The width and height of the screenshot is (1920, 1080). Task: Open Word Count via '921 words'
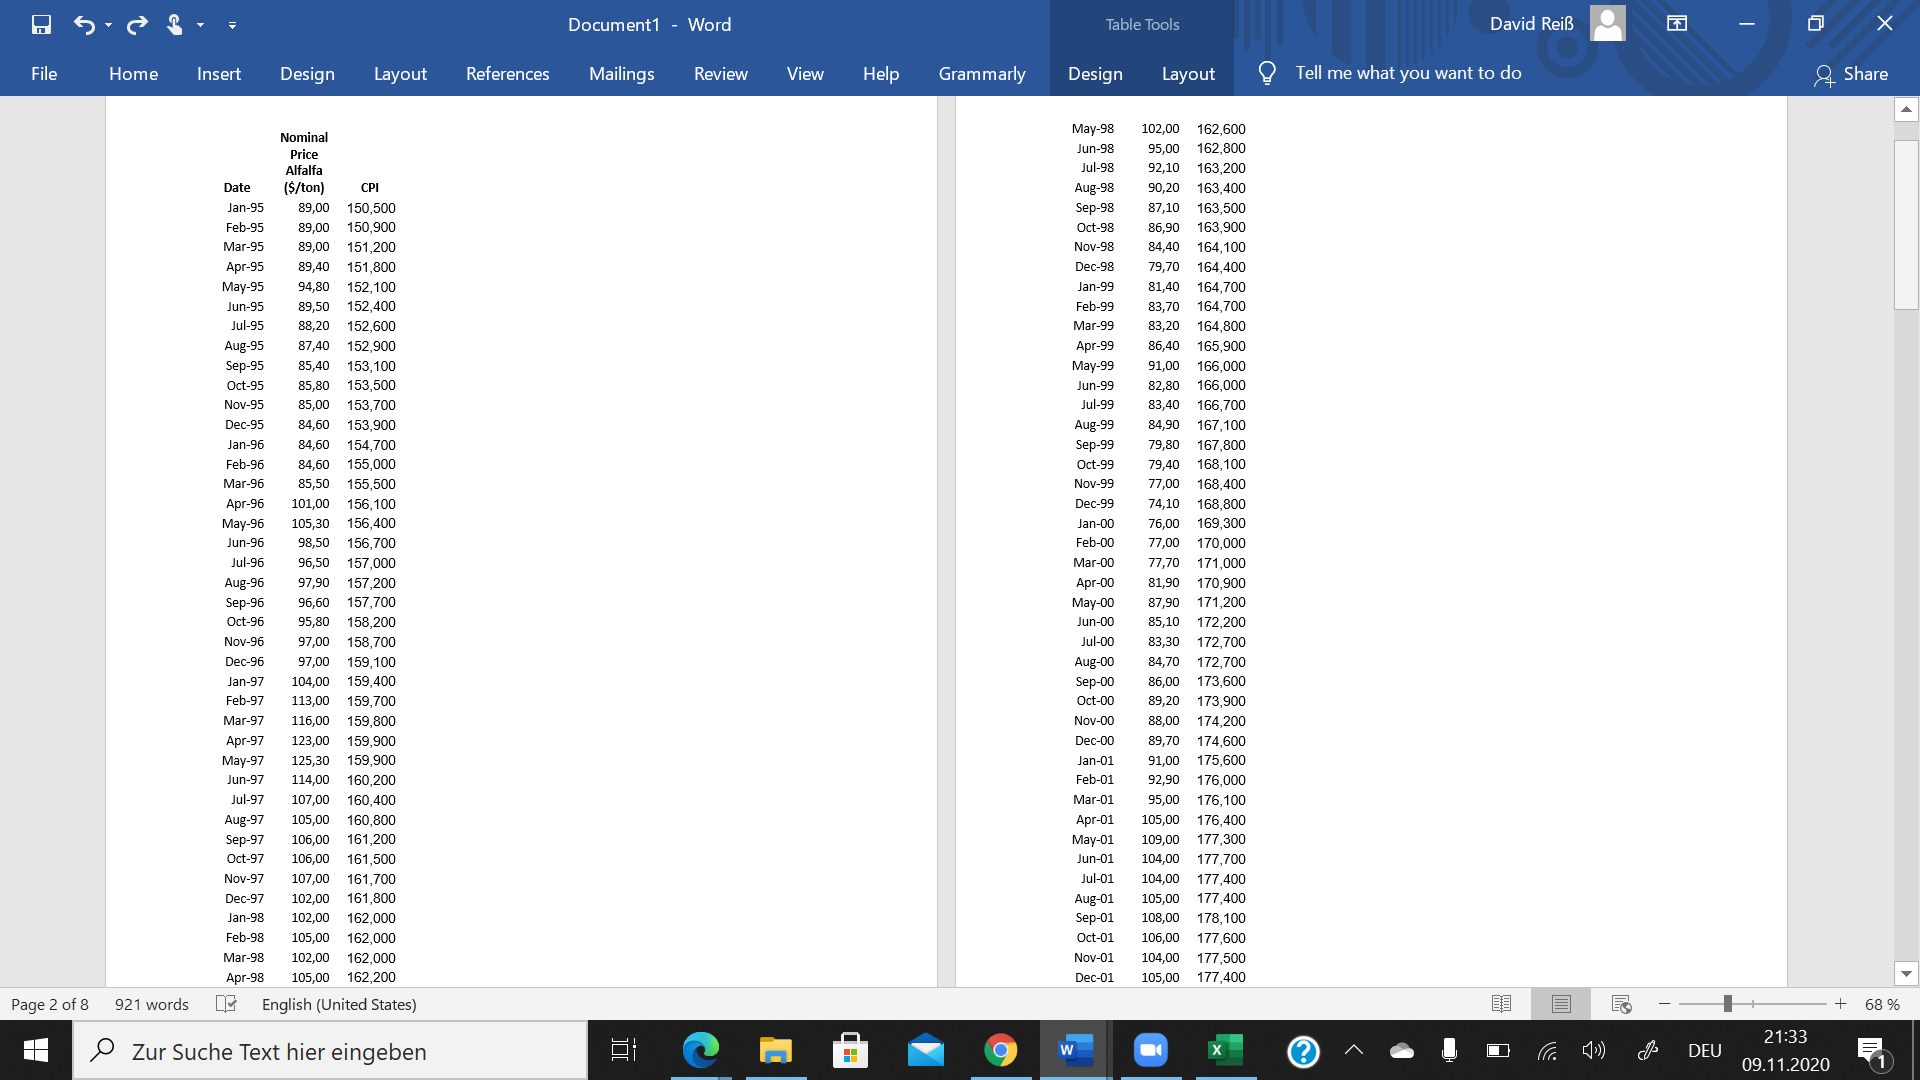coord(151,1004)
